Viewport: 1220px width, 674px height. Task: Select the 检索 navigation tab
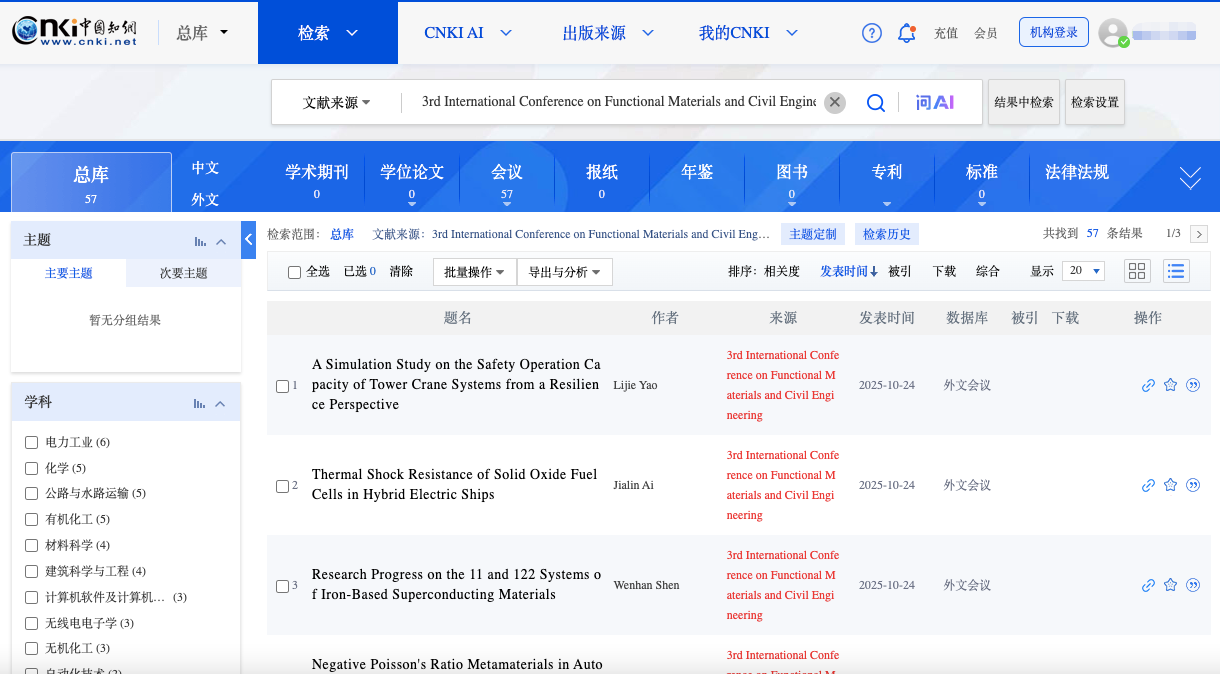[328, 33]
